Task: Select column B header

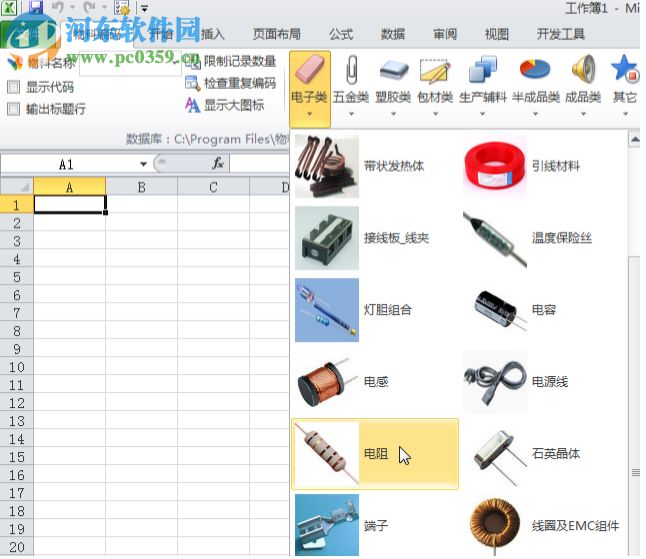Action: pos(141,187)
